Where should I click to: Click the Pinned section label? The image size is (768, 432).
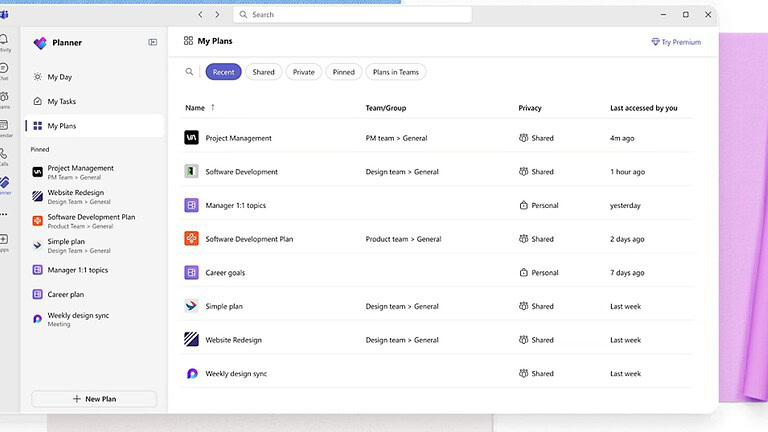tap(40, 149)
